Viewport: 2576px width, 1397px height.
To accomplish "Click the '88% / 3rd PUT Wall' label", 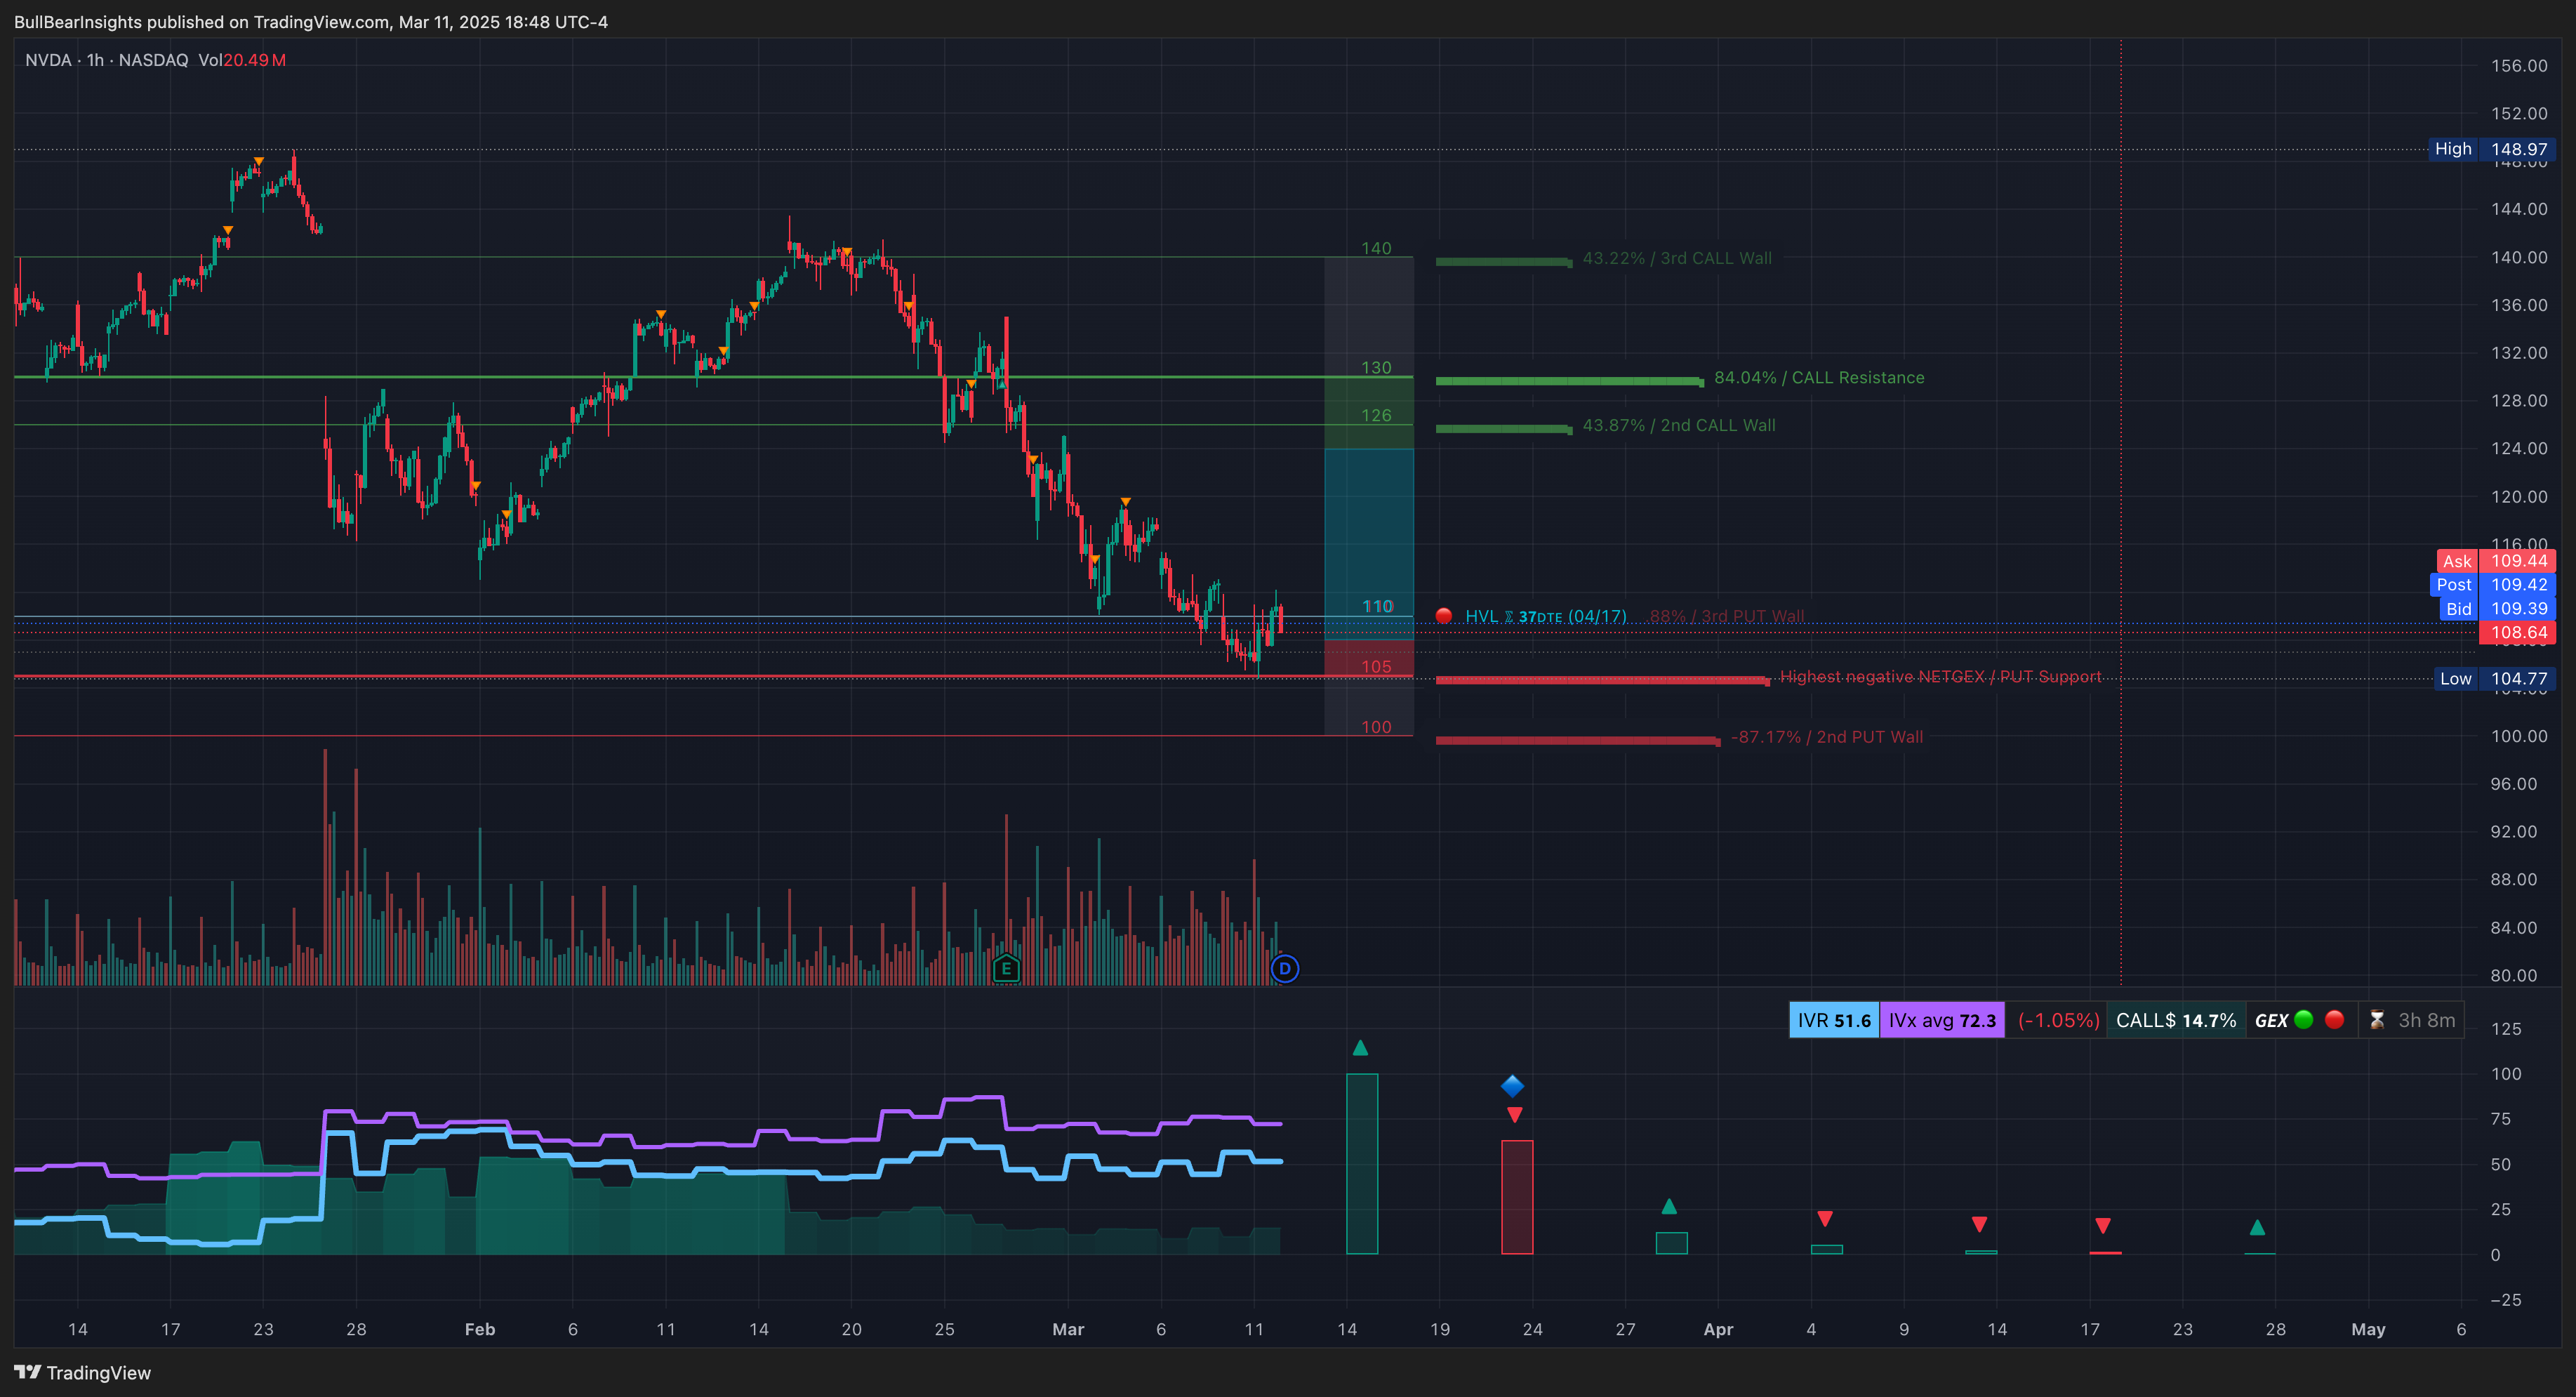I will [x=1727, y=616].
